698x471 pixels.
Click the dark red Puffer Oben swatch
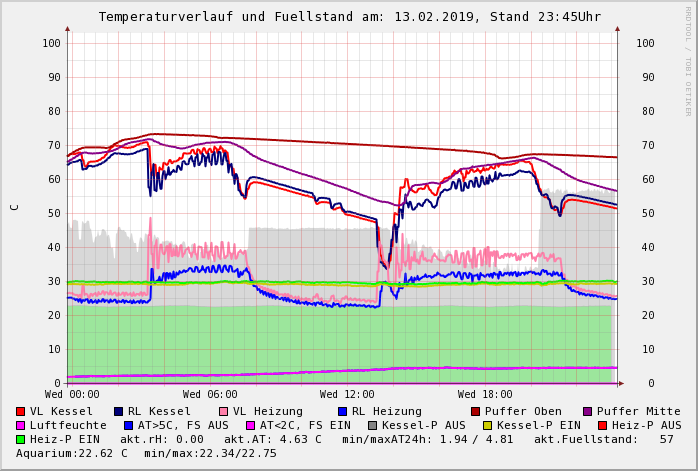pyautogui.click(x=476, y=411)
